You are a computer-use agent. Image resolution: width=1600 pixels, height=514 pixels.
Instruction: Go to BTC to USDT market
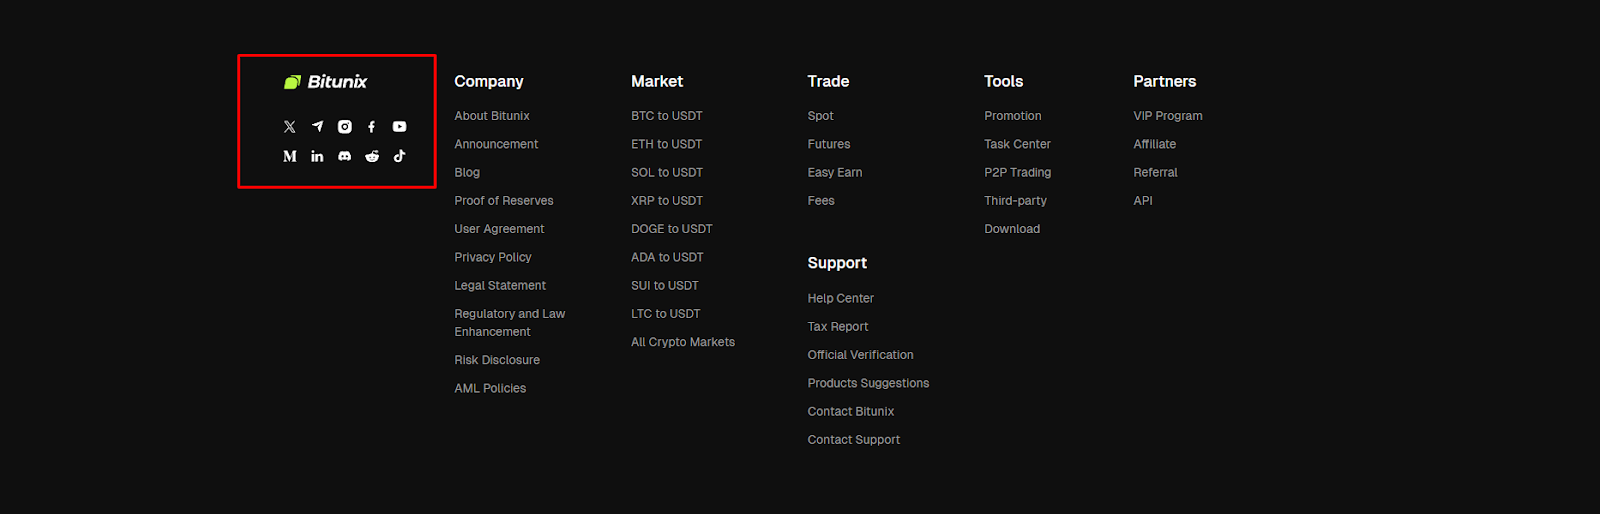[x=666, y=116]
